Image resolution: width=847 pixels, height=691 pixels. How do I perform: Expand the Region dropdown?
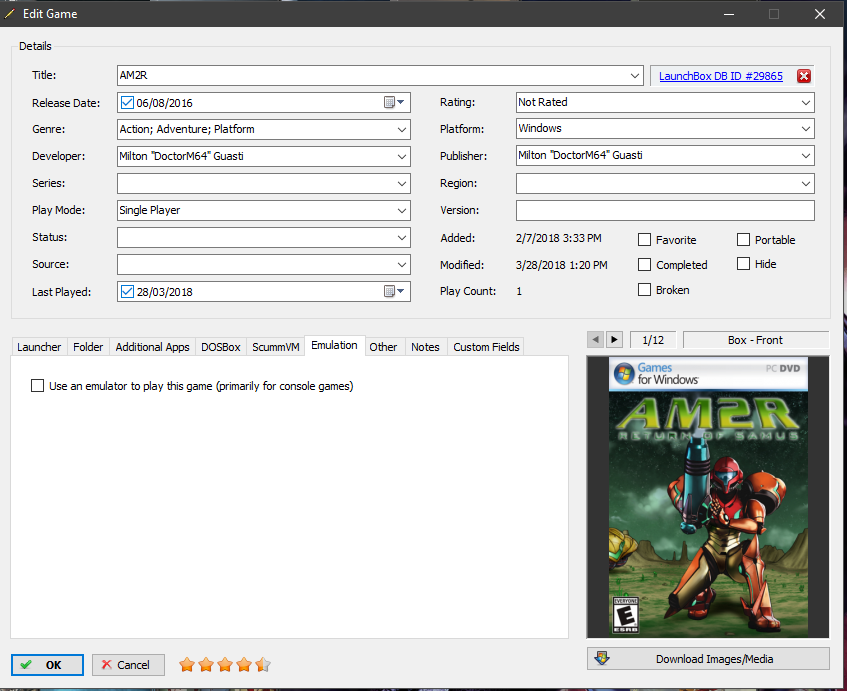click(806, 184)
